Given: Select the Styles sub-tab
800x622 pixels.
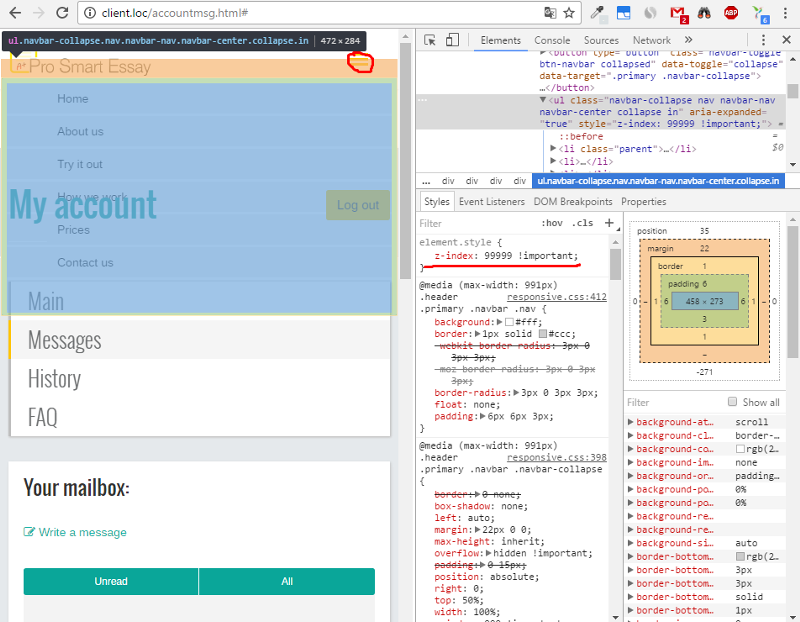Looking at the screenshot, I should point(437,202).
